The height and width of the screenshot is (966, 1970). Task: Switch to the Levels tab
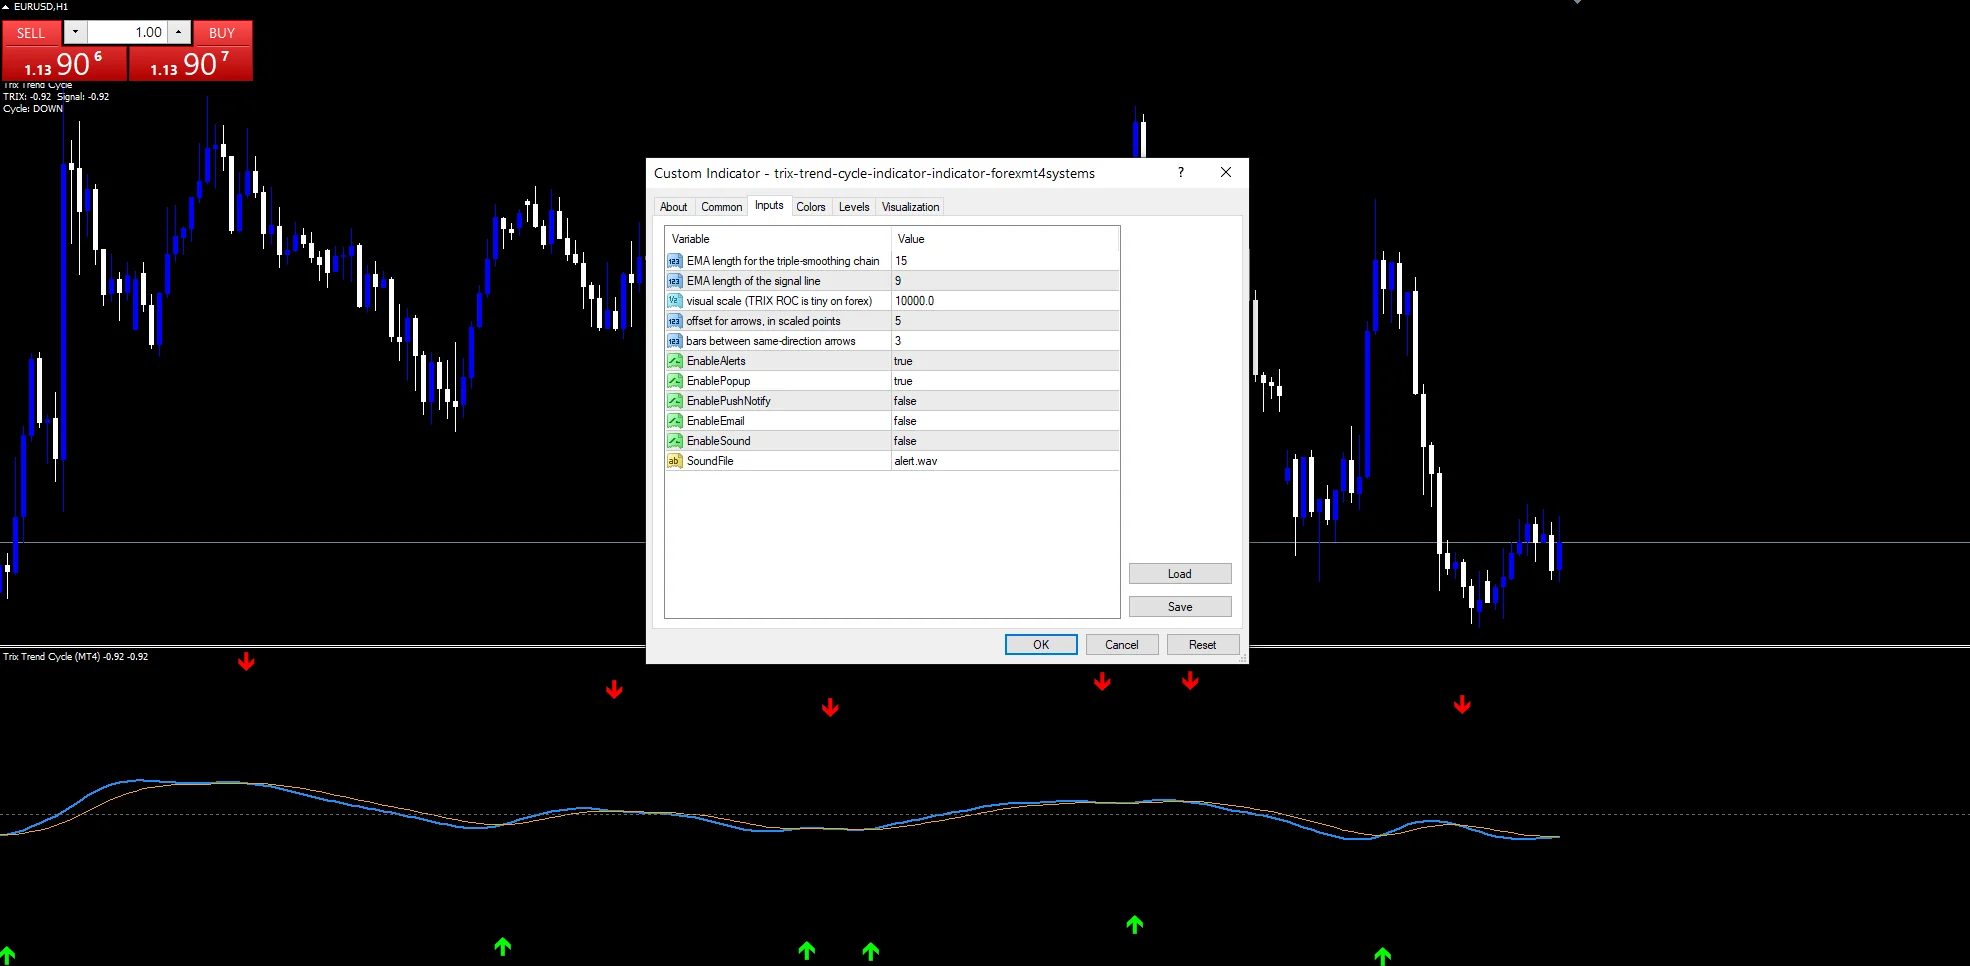(854, 207)
